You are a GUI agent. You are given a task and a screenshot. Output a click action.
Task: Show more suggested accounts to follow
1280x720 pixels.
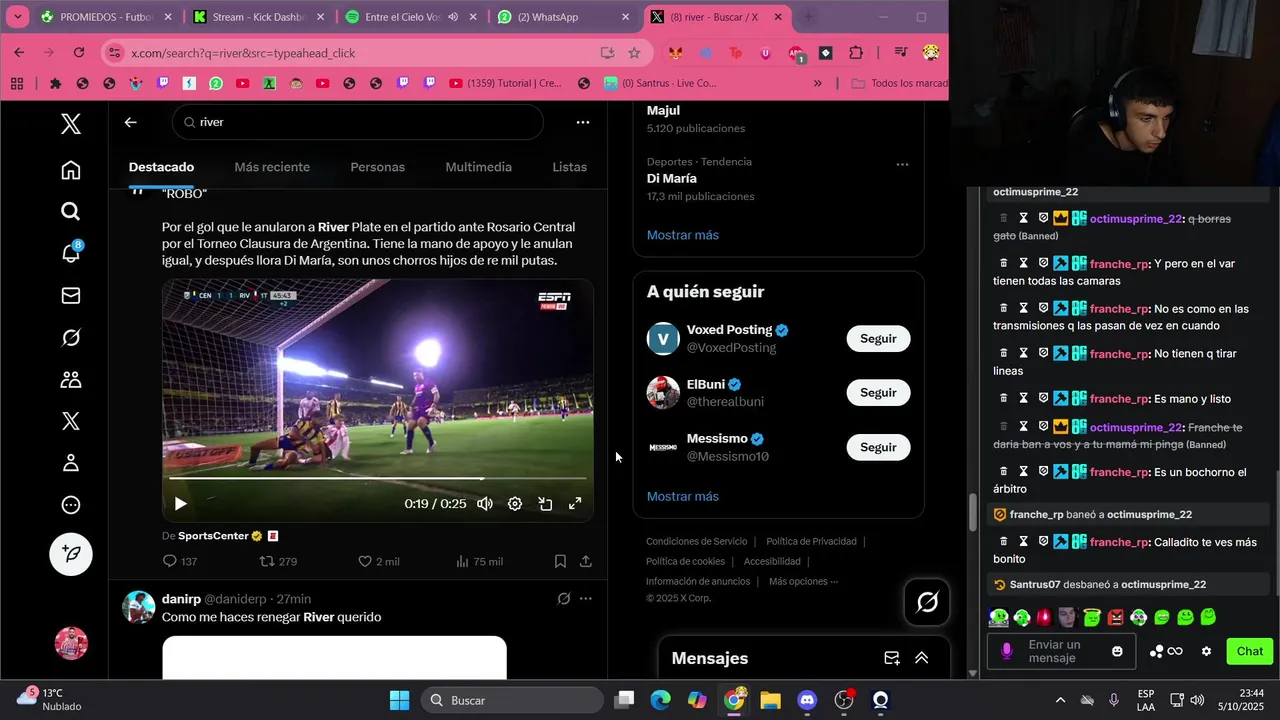pos(682,496)
